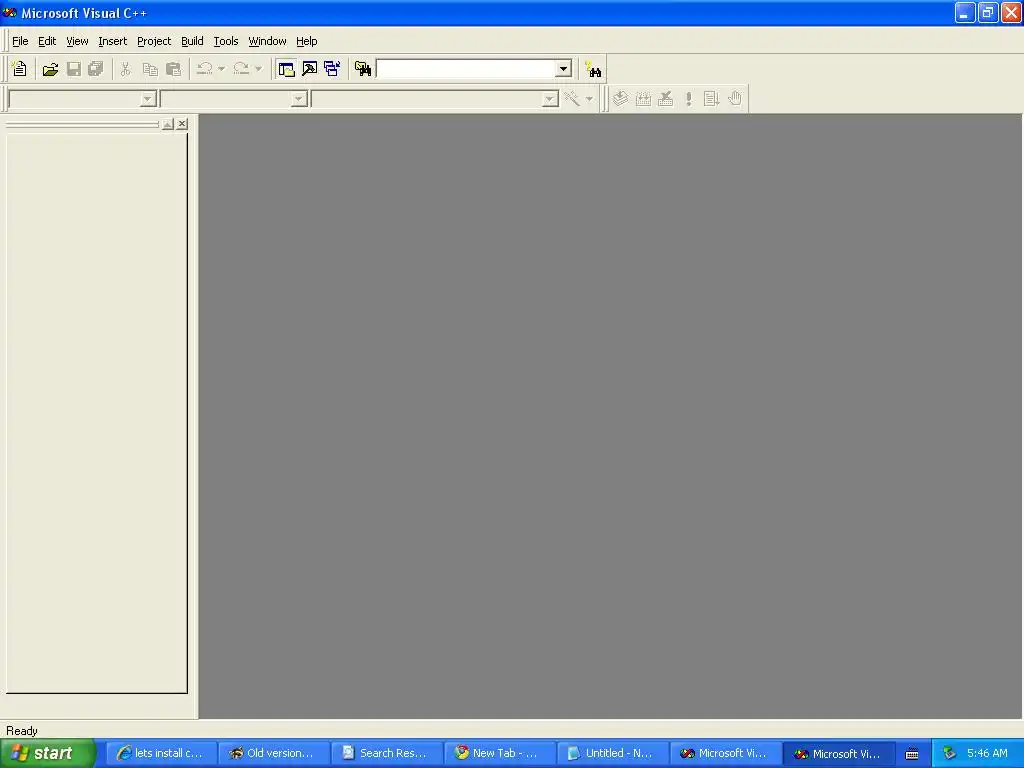Click the Paste clipboard icon
This screenshot has height=768, width=1024.
click(174, 69)
